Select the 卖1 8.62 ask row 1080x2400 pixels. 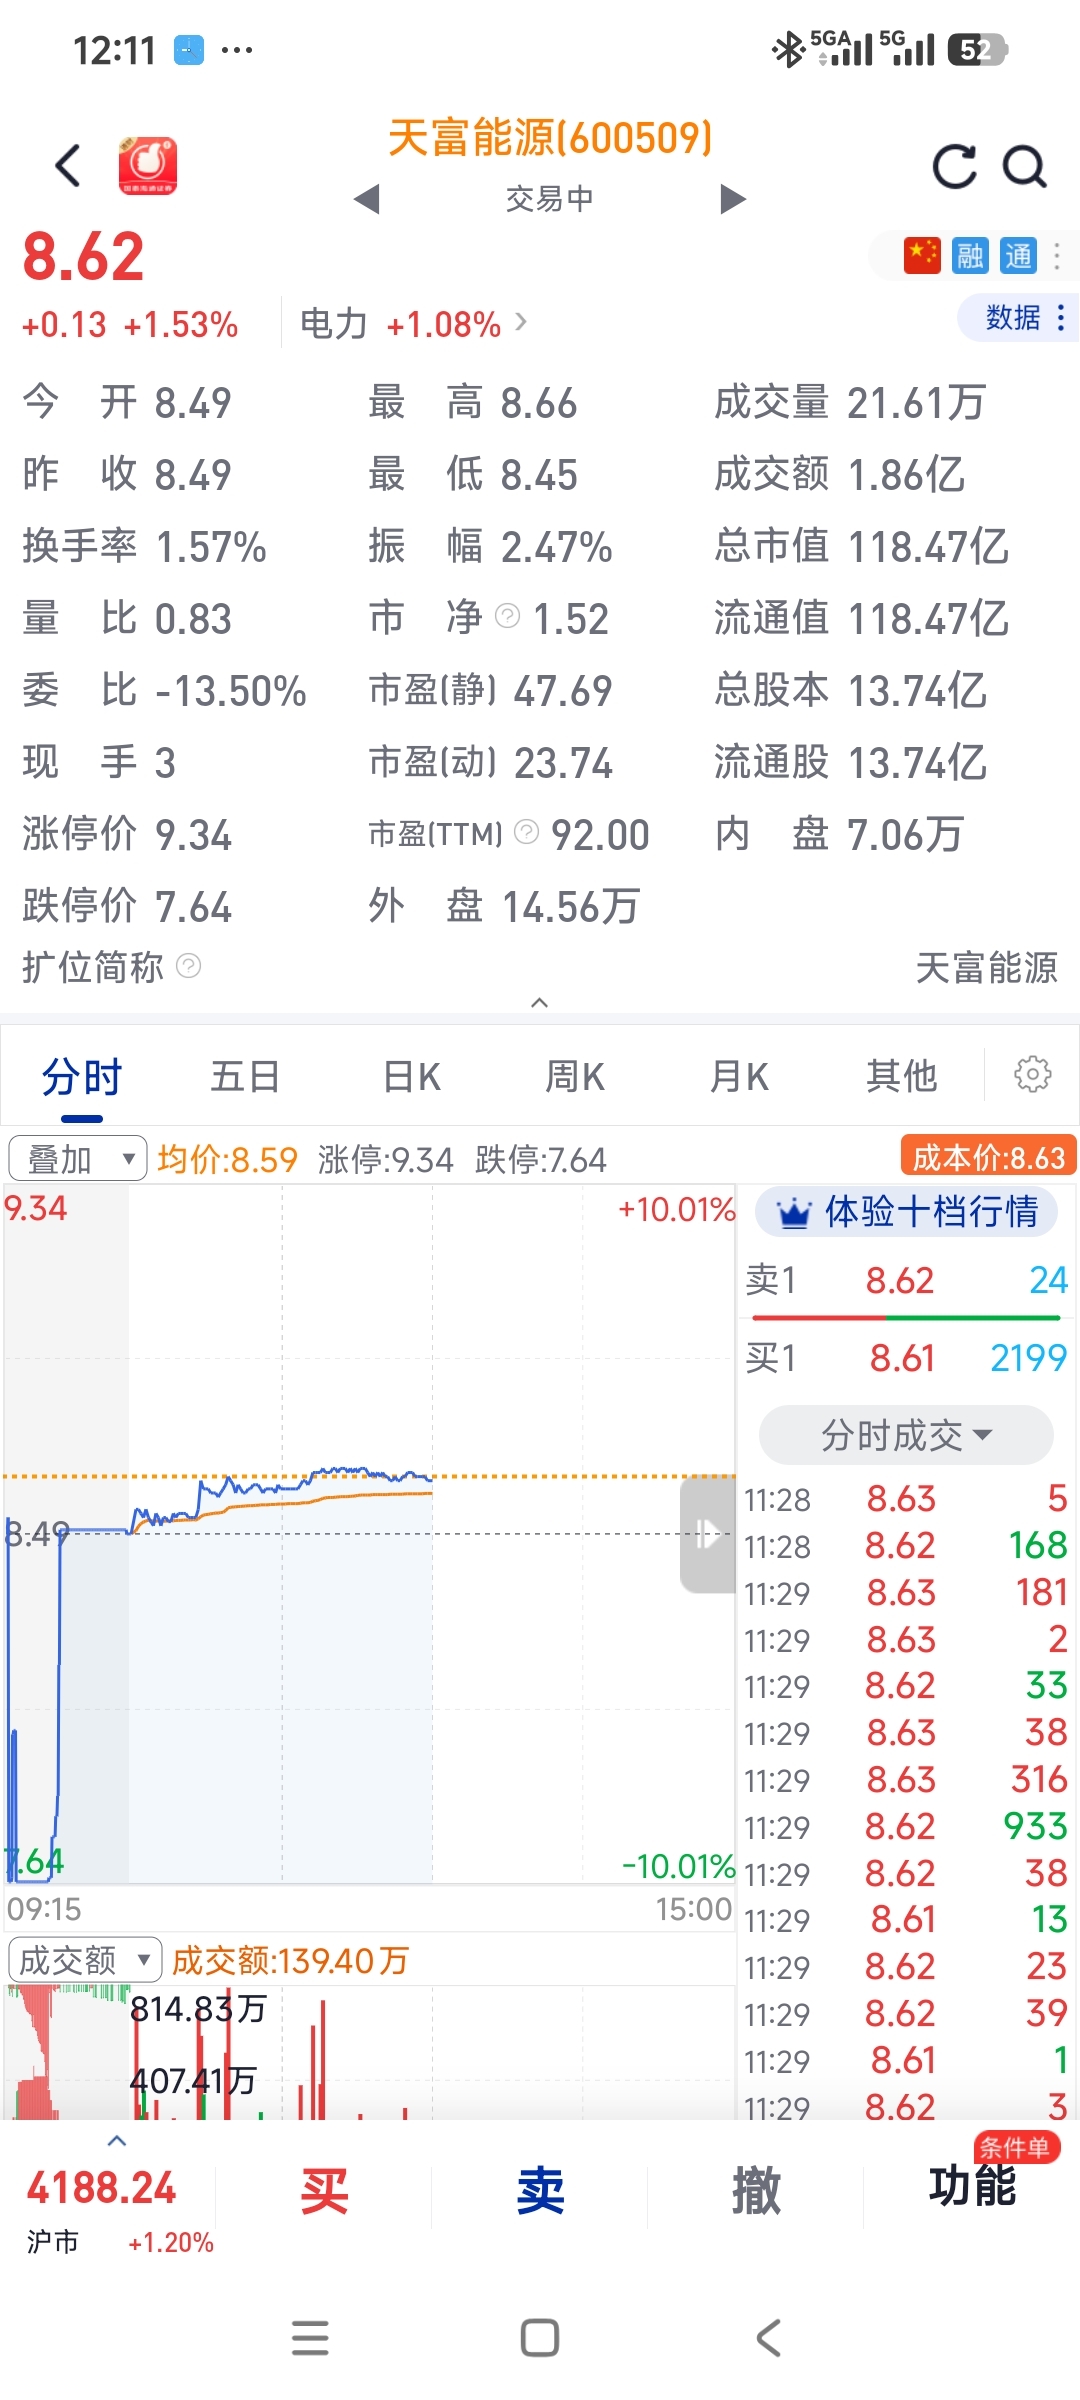(x=907, y=1280)
